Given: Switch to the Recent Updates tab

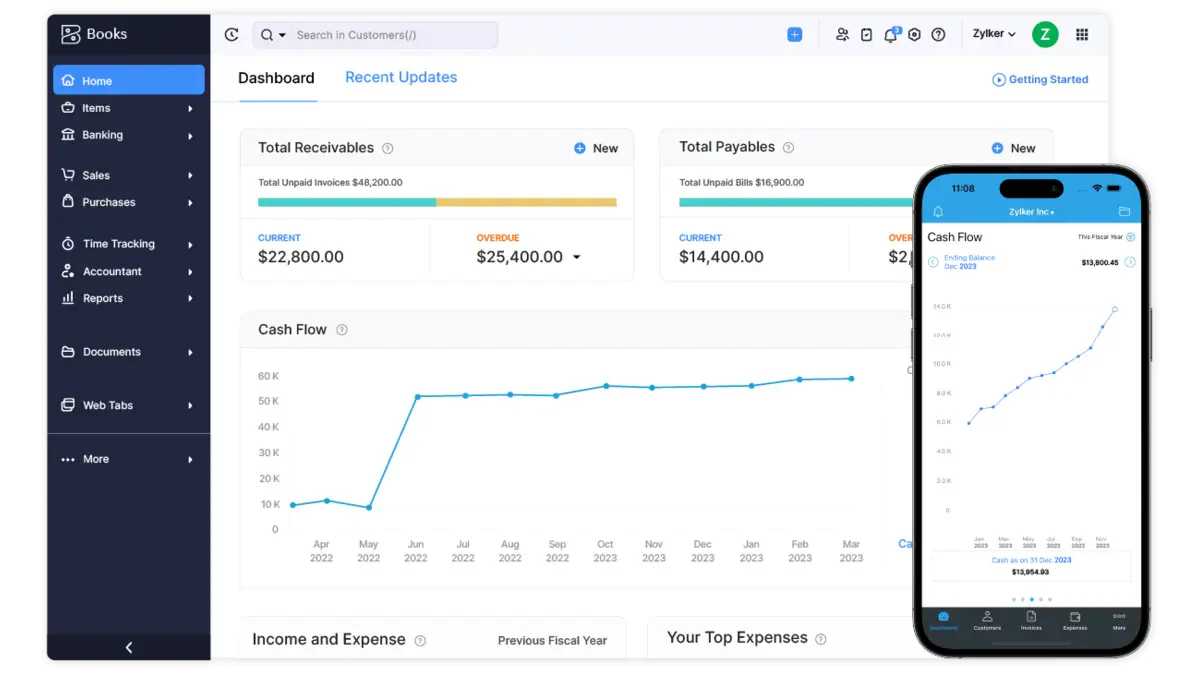Looking at the screenshot, I should (401, 77).
